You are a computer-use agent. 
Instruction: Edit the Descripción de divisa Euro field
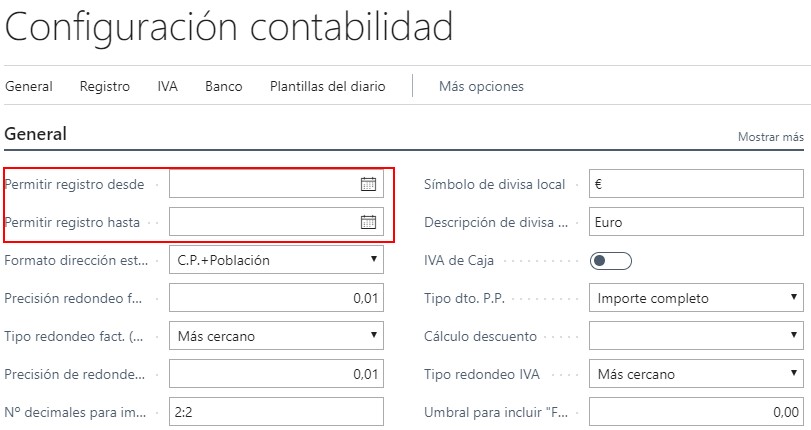point(696,222)
